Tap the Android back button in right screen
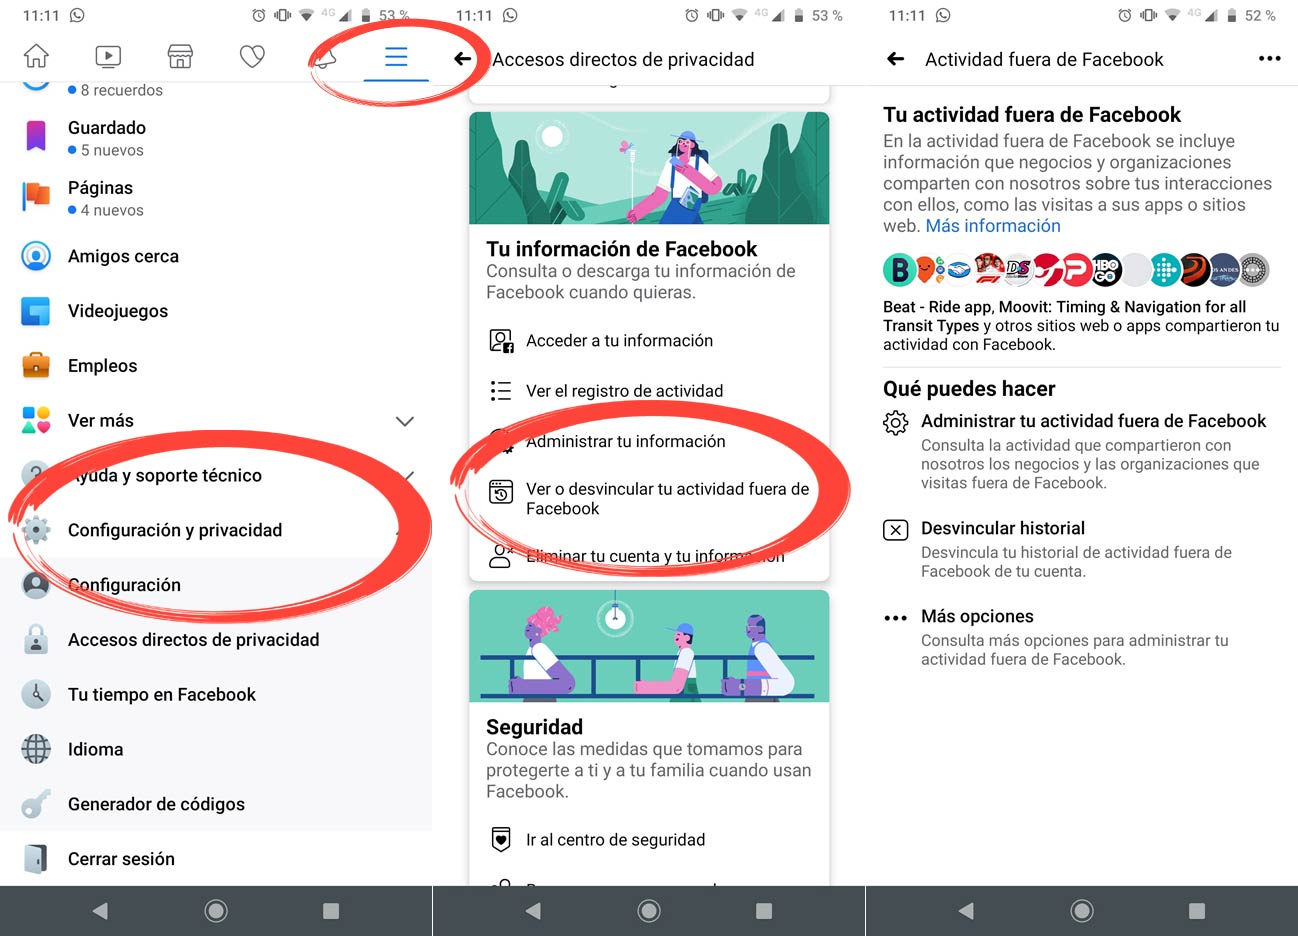Screen dimensions: 1298x936 (x=966, y=910)
